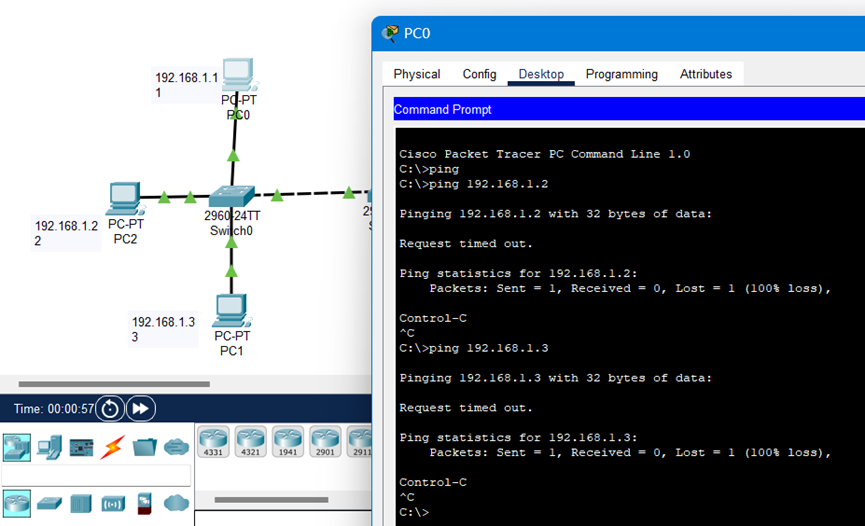Screen dimensions: 865x526
Task: Choose the Routers subcategory icon
Action: pyautogui.click(x=17, y=503)
